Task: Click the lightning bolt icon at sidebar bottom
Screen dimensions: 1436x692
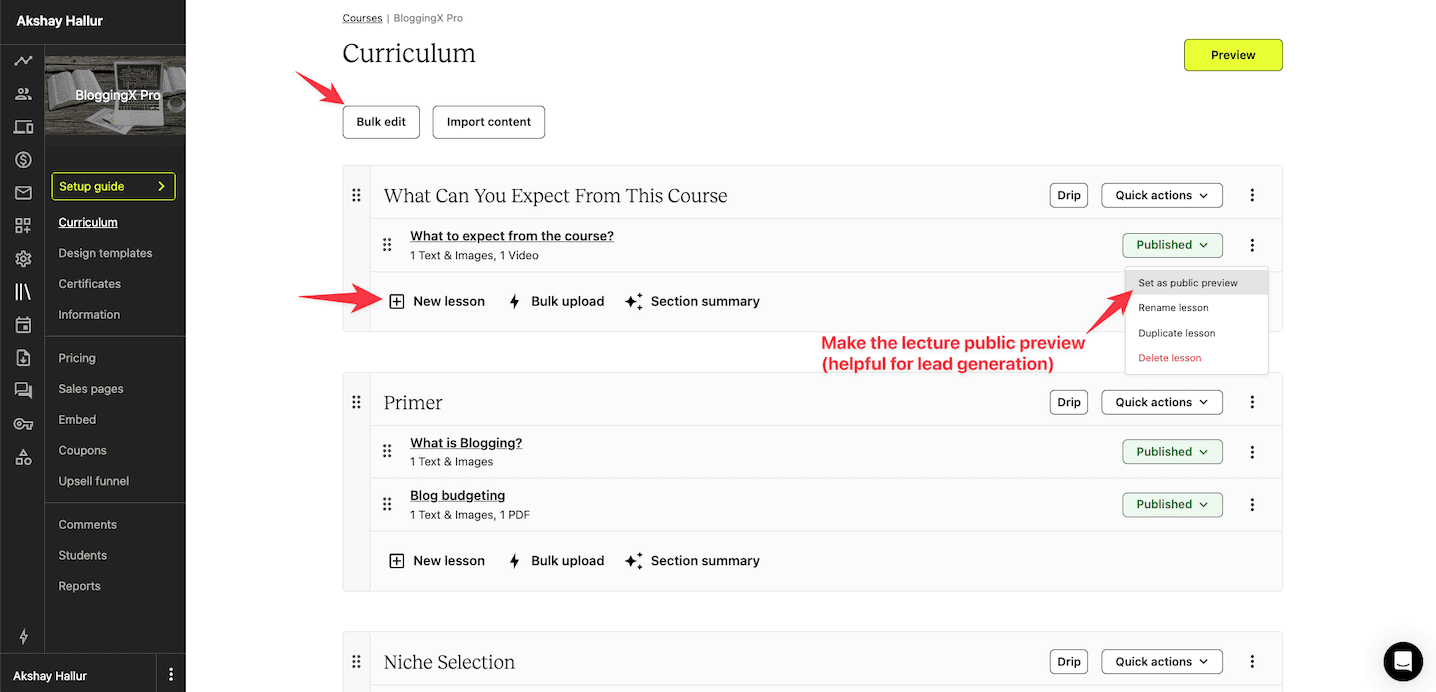Action: tap(22, 637)
